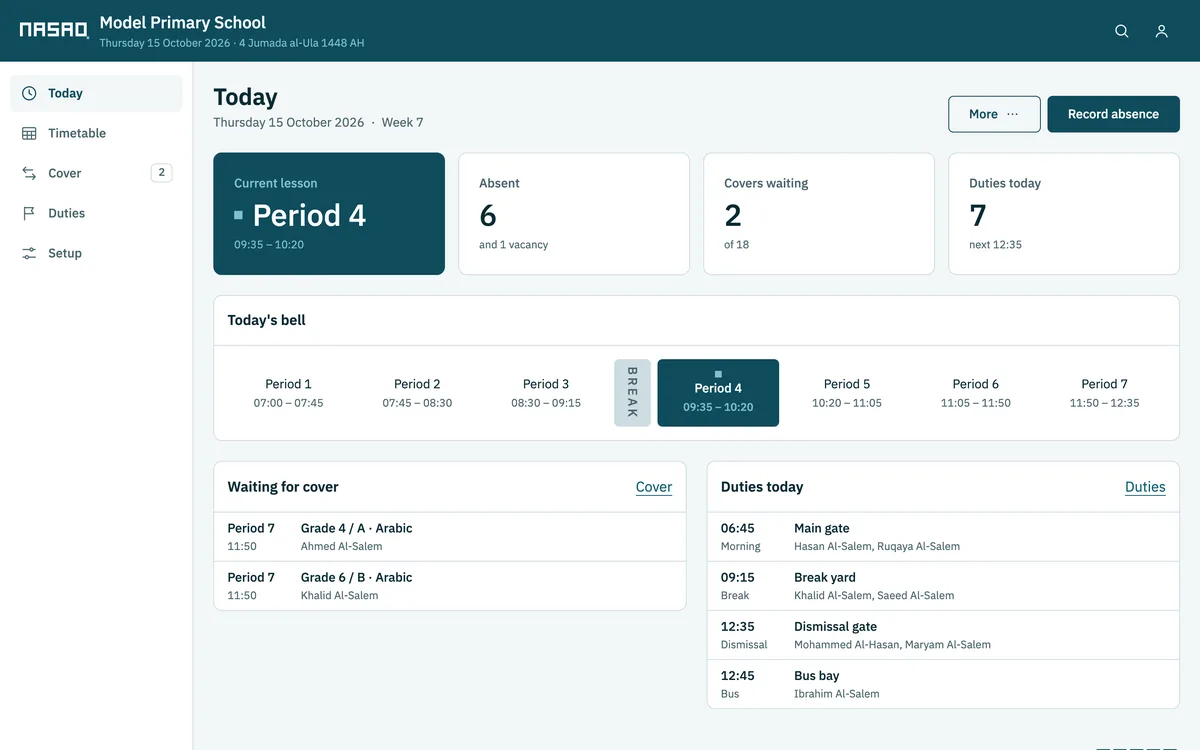Open Timetable in the sidebar
Screen dimensions: 1200x750
(x=96, y=133)
